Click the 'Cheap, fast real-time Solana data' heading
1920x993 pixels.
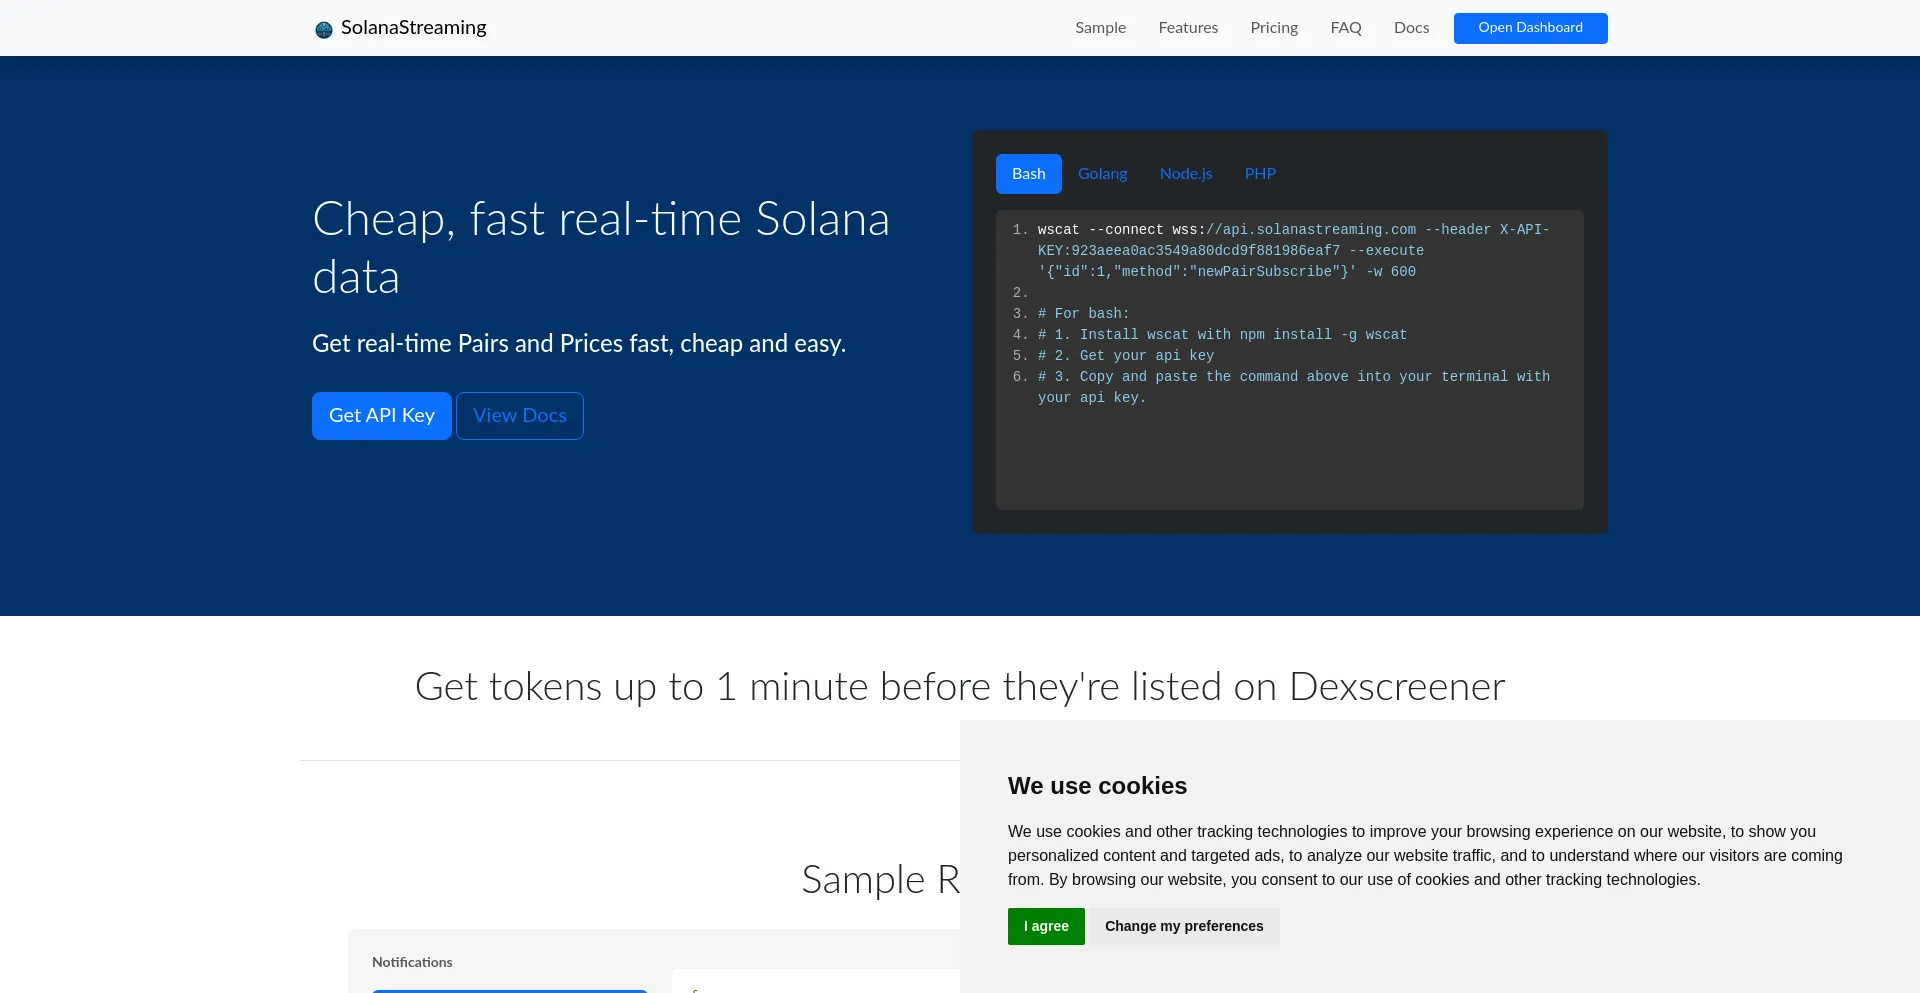point(600,247)
